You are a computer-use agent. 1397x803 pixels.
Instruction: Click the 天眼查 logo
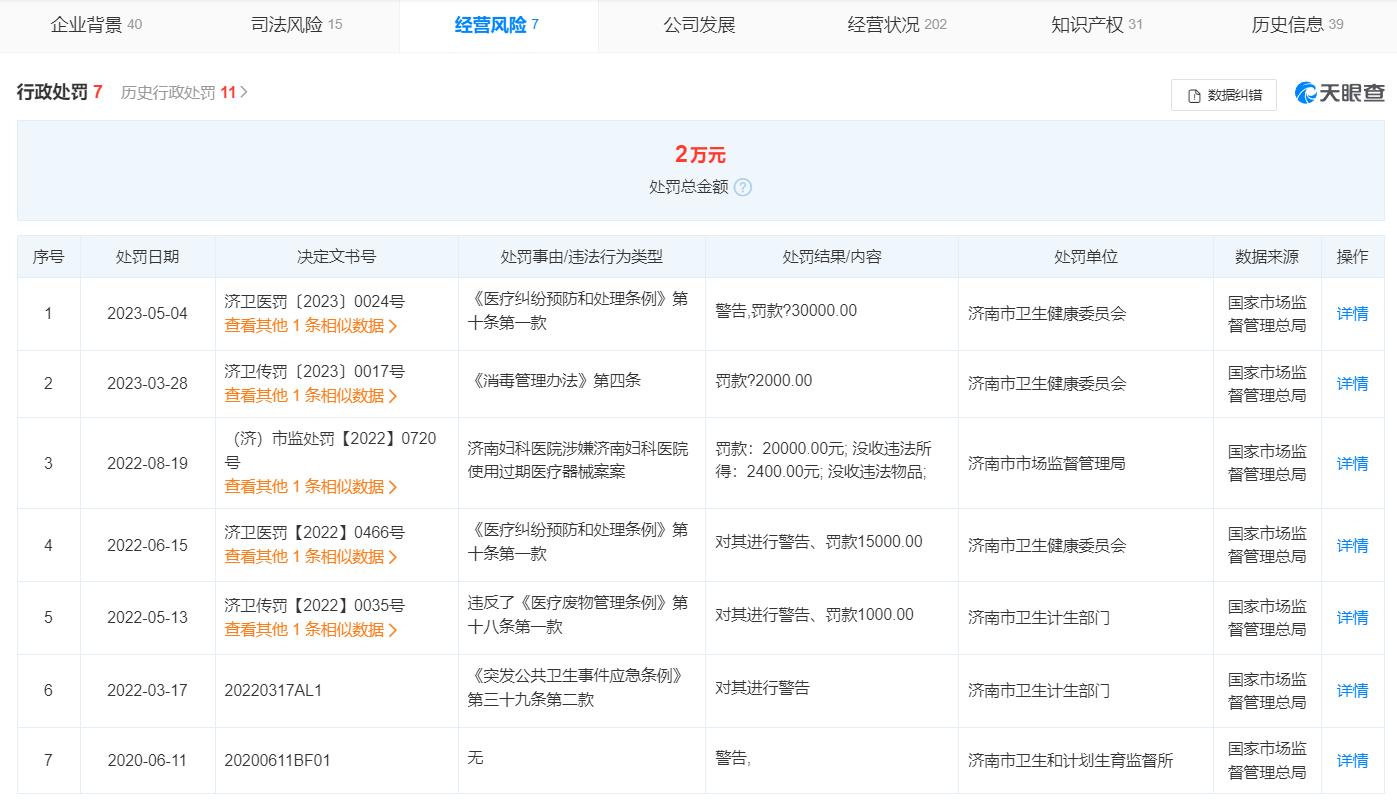tap(1340, 90)
